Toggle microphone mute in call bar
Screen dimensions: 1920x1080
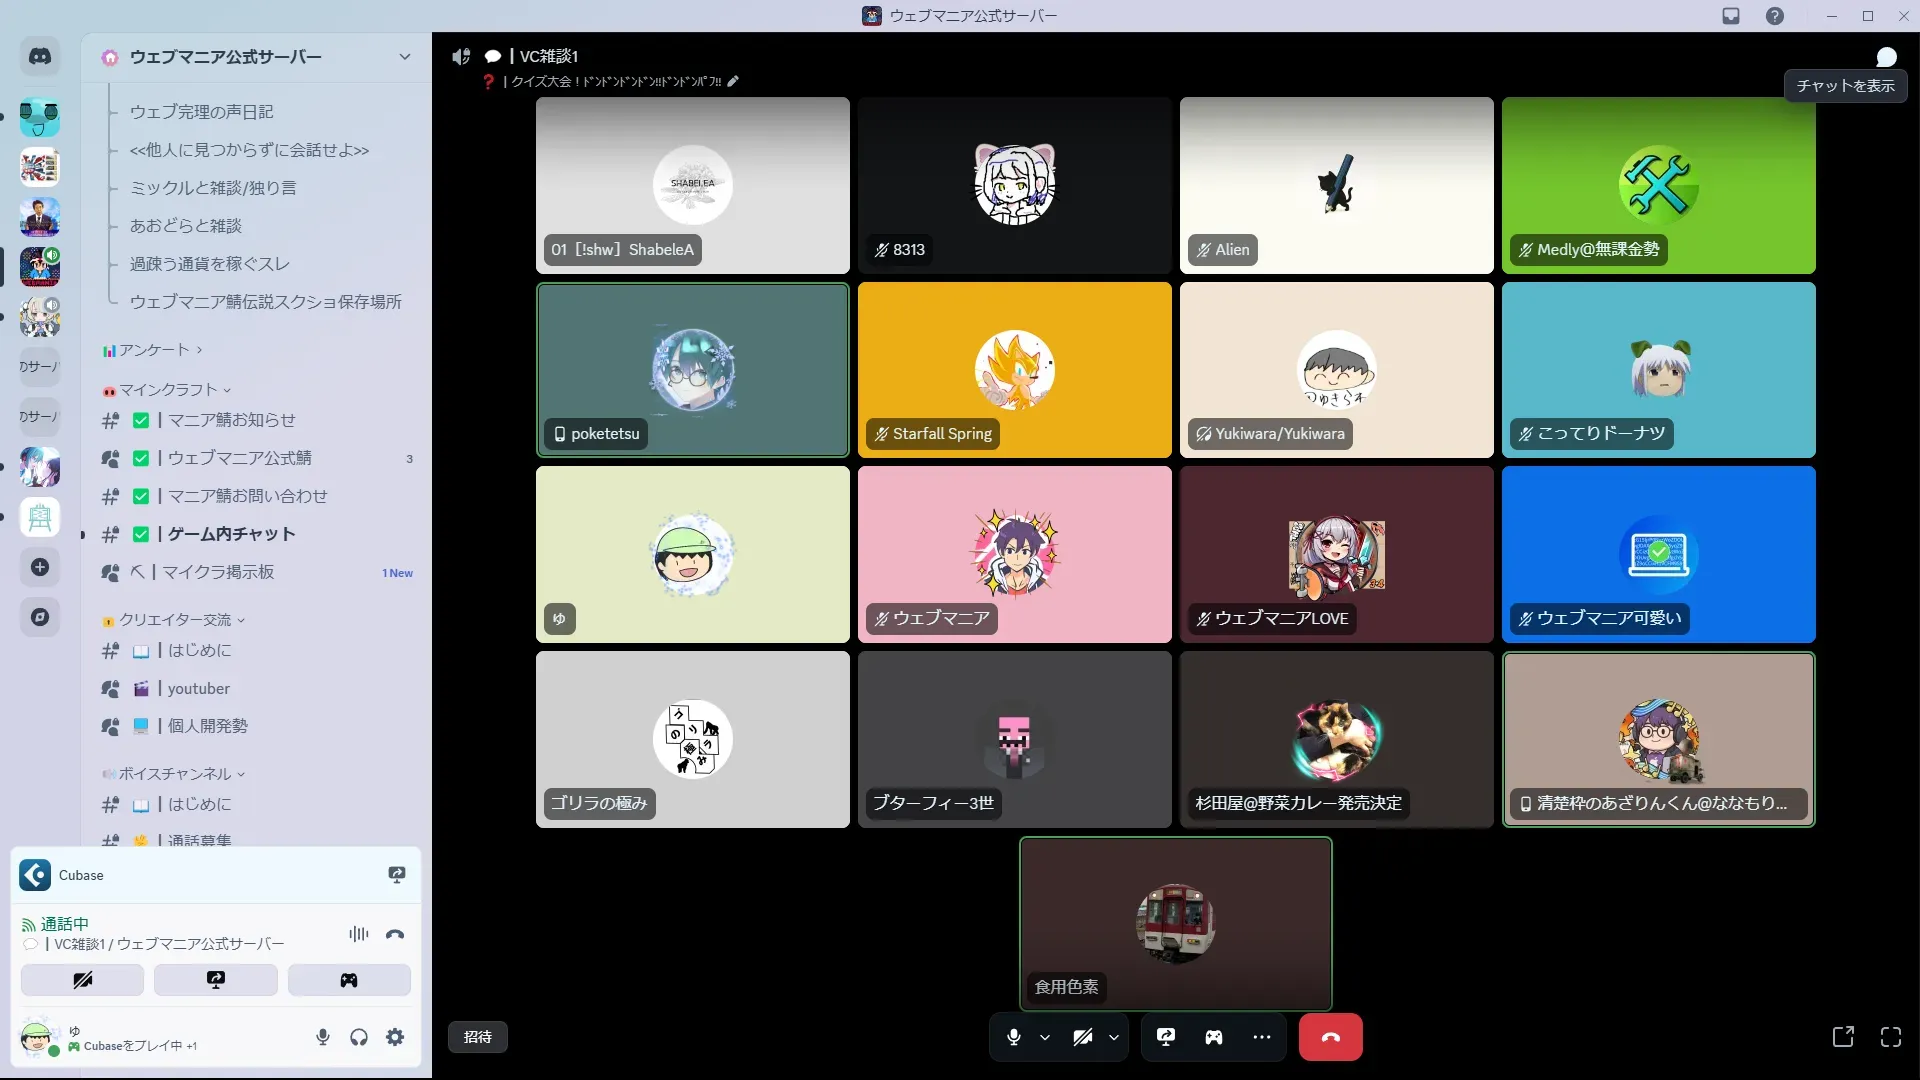click(x=1013, y=1037)
